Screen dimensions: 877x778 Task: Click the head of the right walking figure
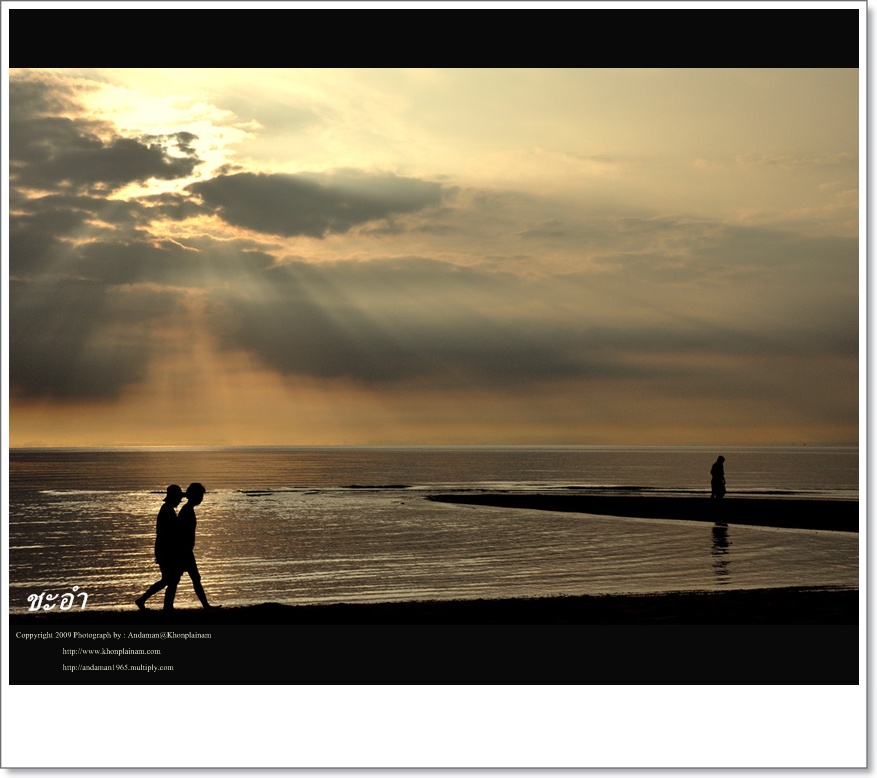click(195, 492)
